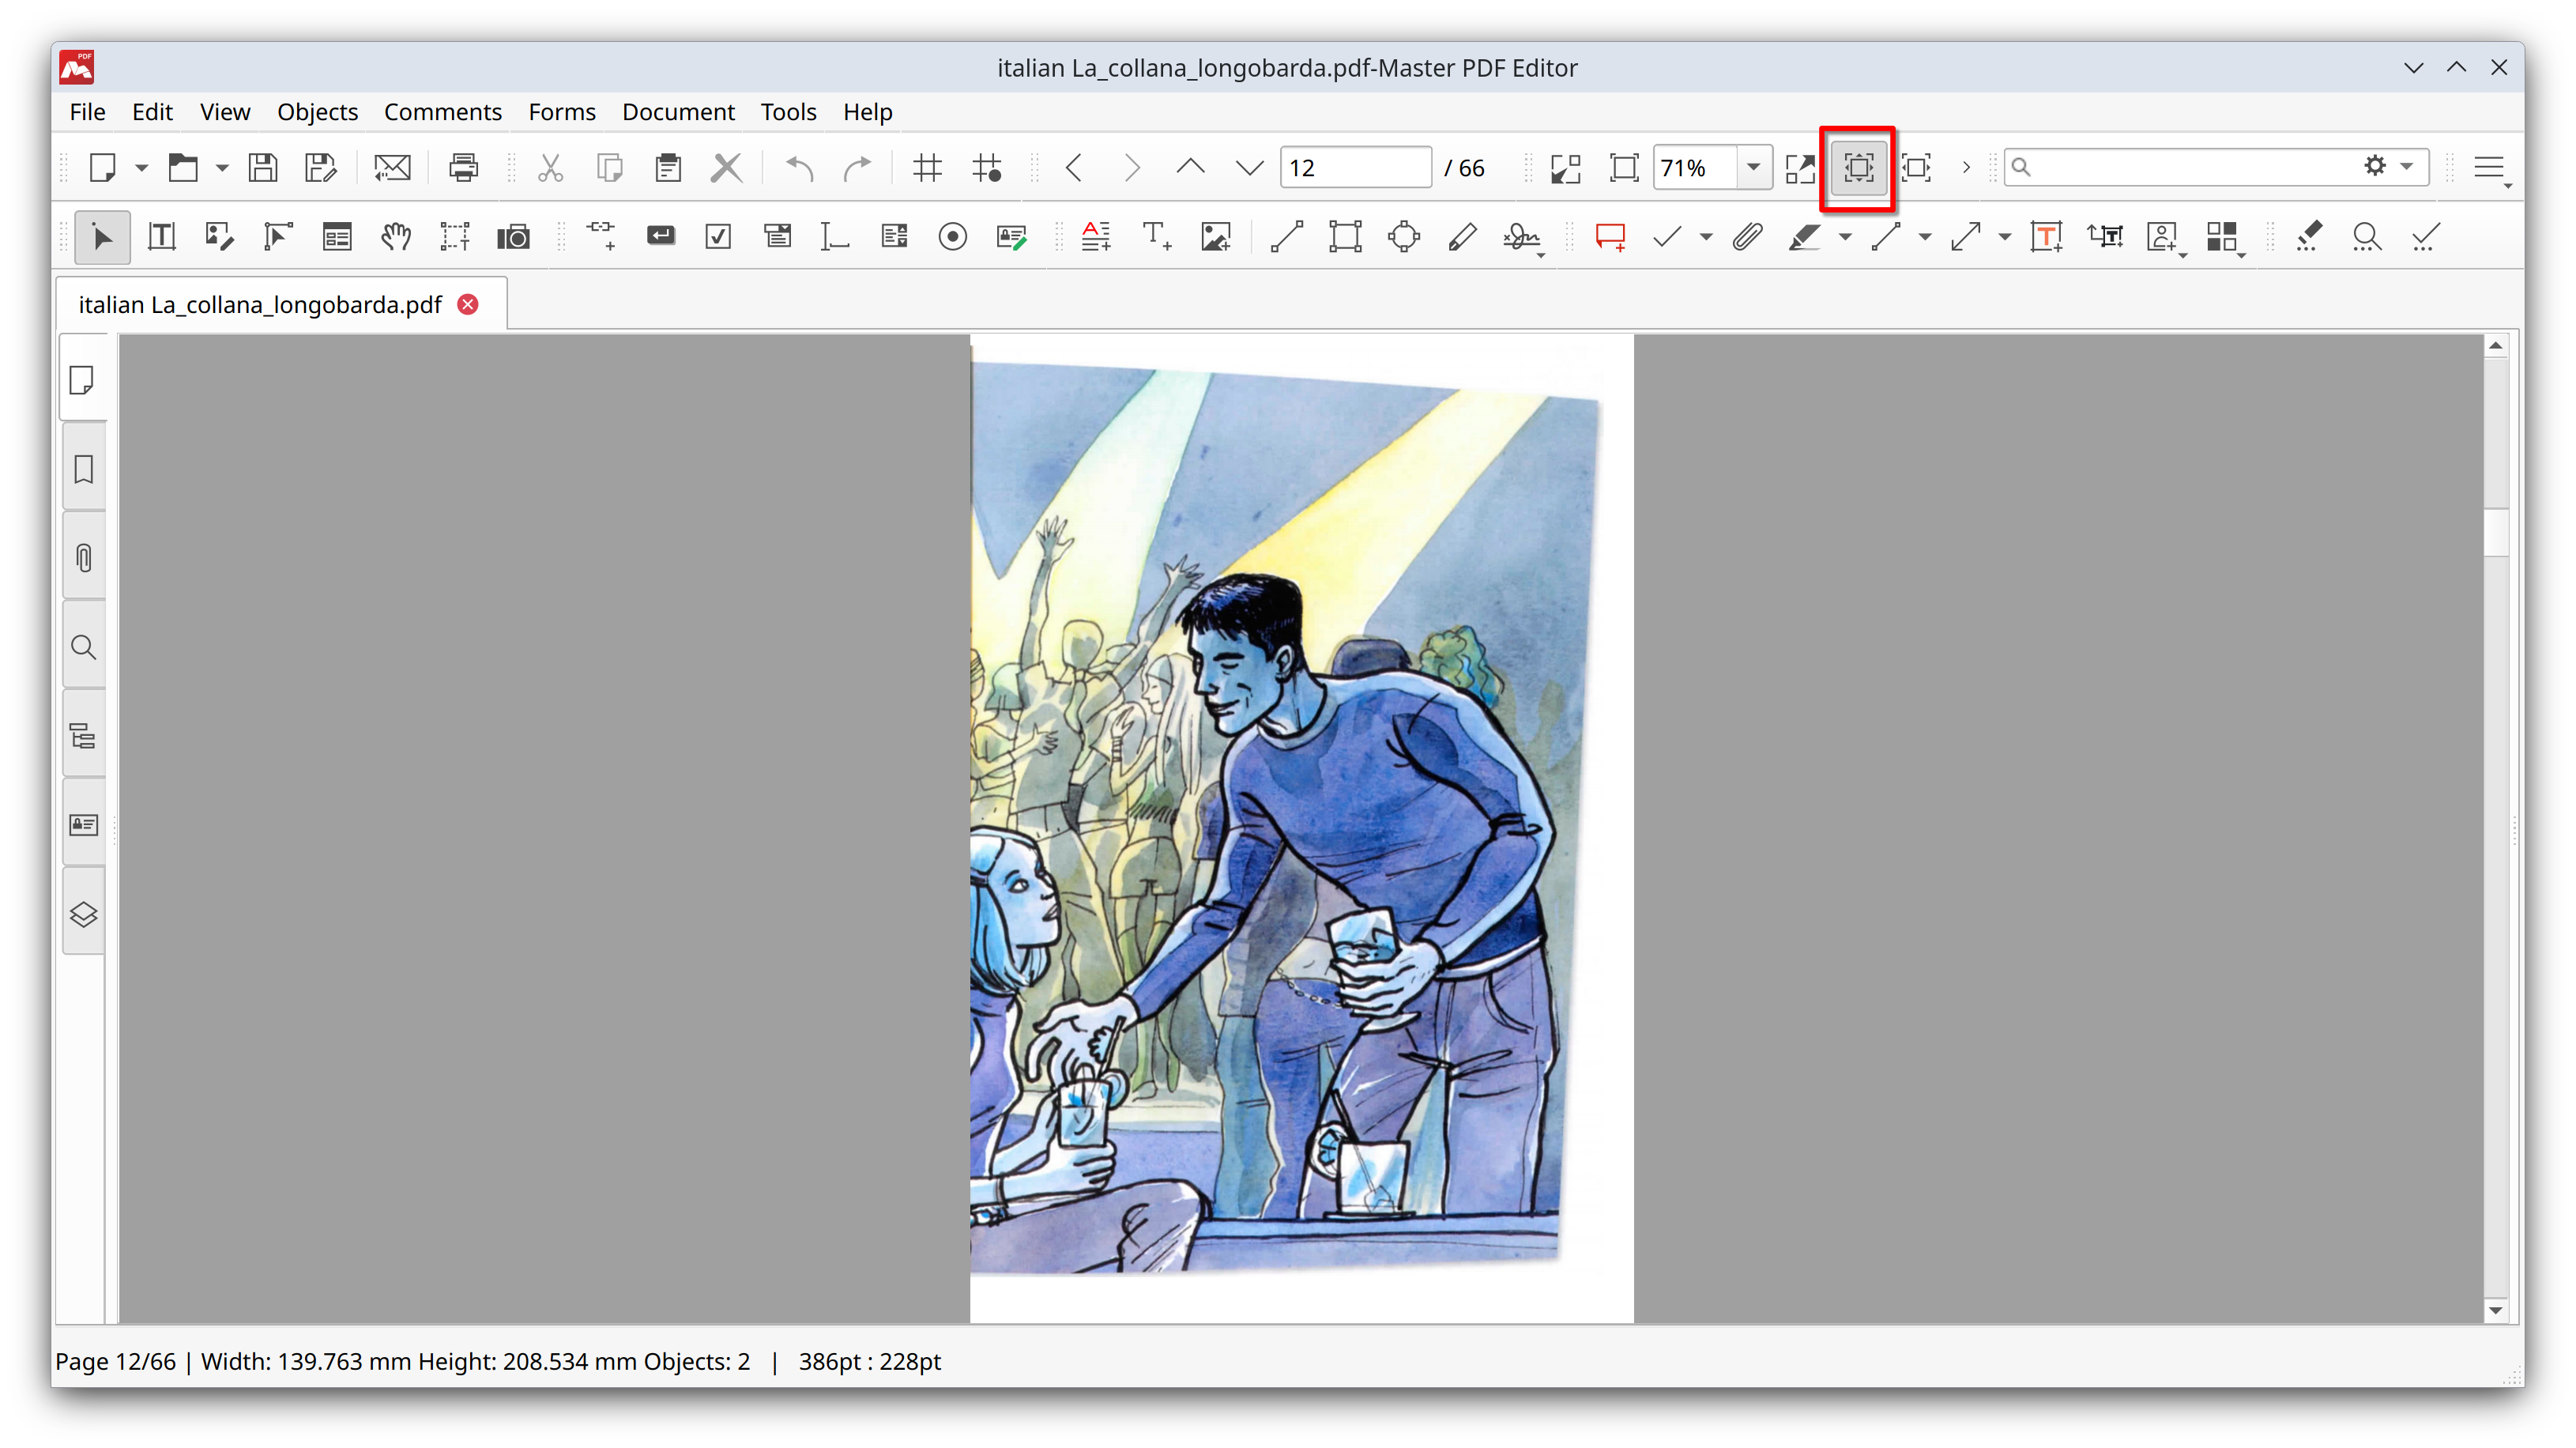Select the Hand pan tool
Screen dimensions: 2576x1448
[x=396, y=237]
